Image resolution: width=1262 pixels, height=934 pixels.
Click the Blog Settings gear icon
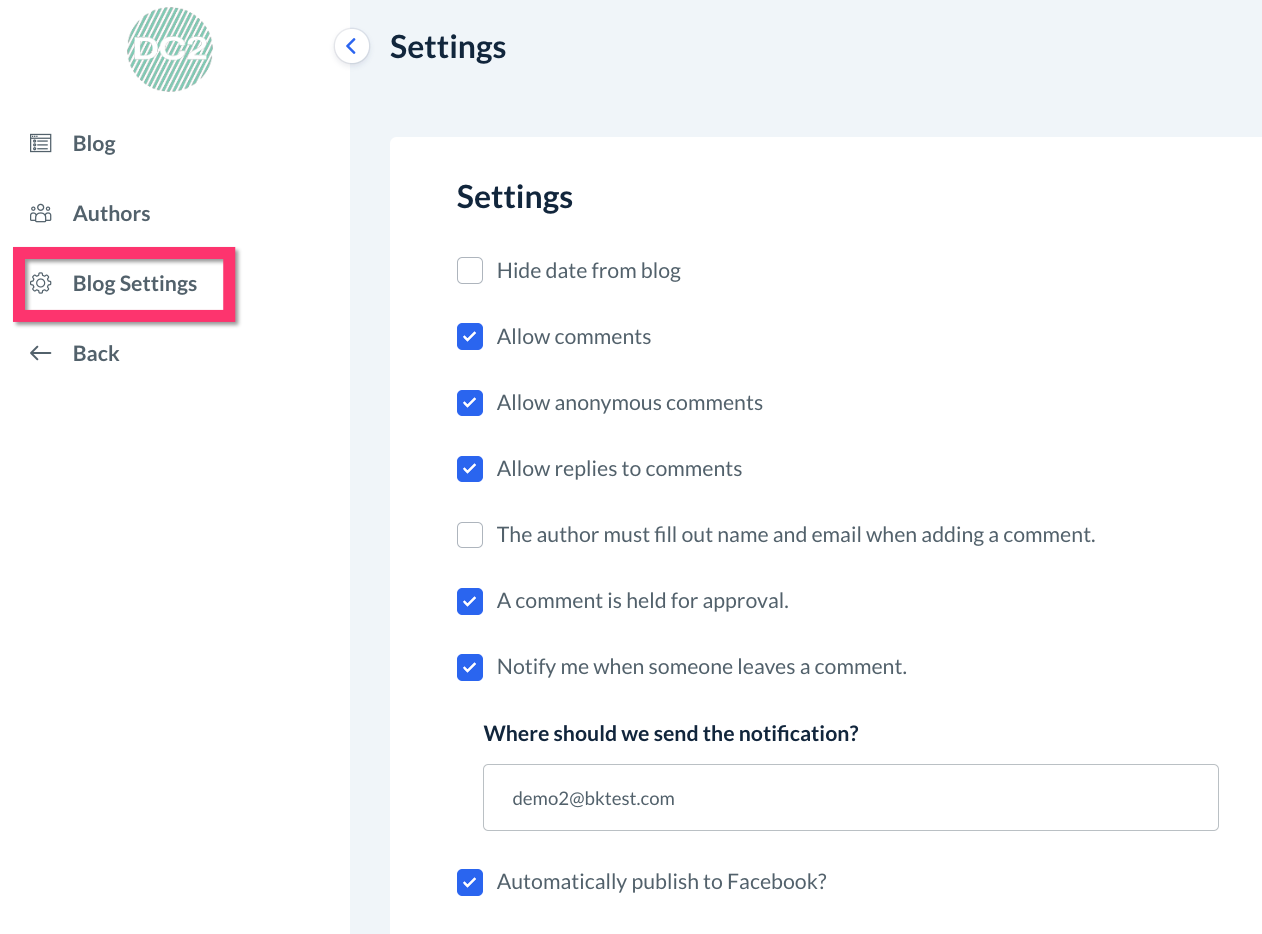coord(40,283)
